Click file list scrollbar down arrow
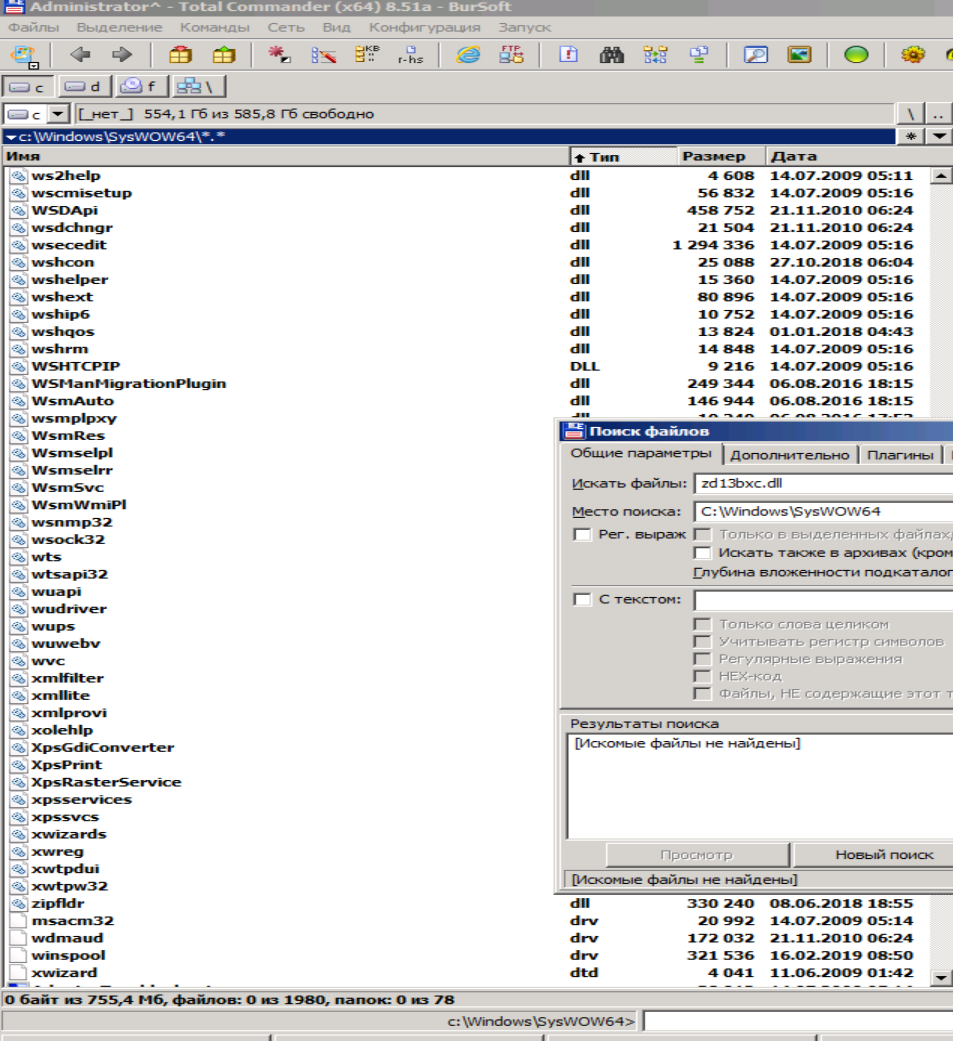Image resolution: width=953 pixels, height=1041 pixels. point(940,977)
